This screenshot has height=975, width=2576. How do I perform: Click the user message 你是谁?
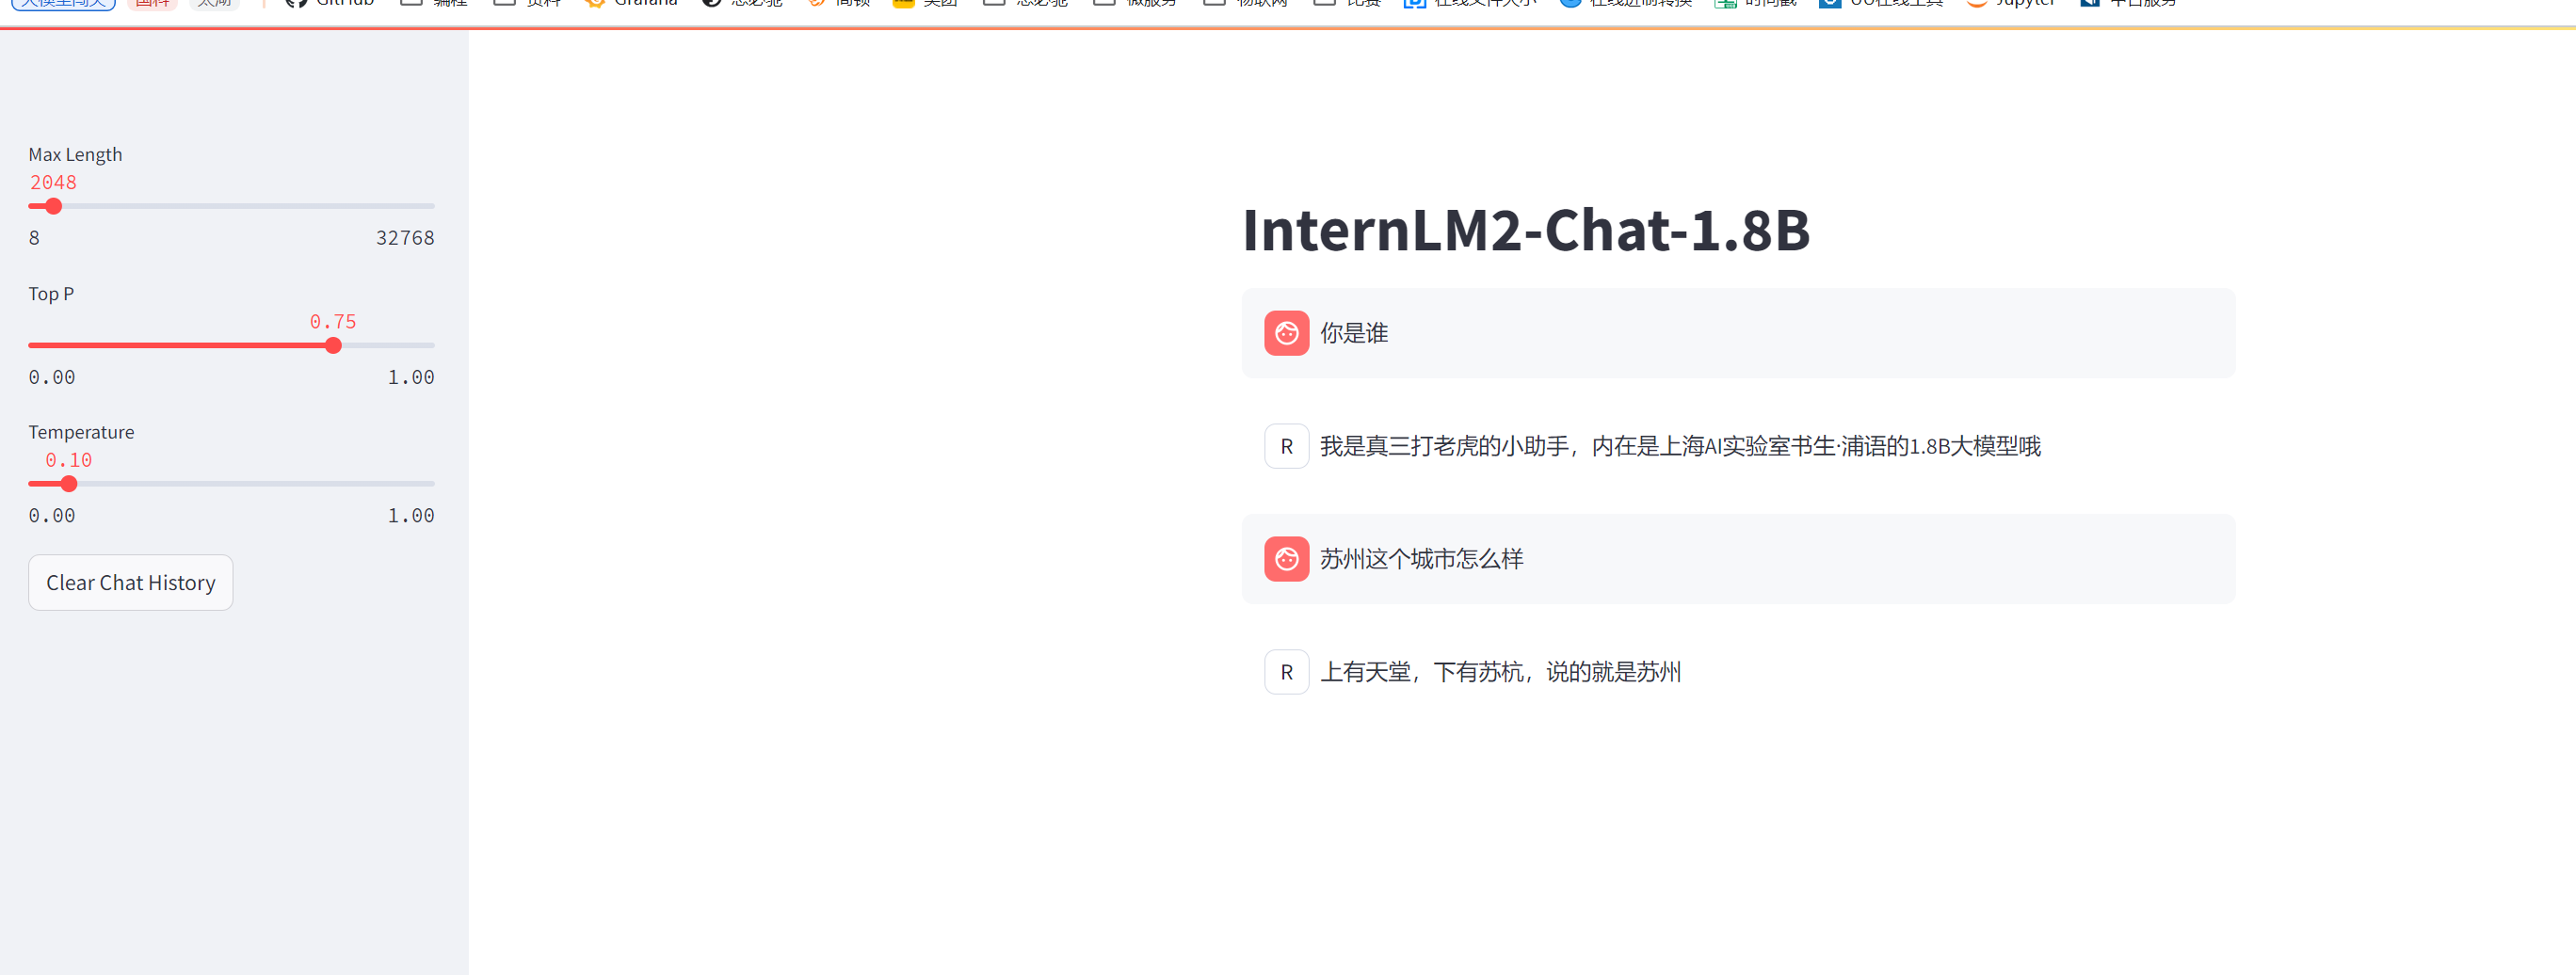click(x=1354, y=333)
